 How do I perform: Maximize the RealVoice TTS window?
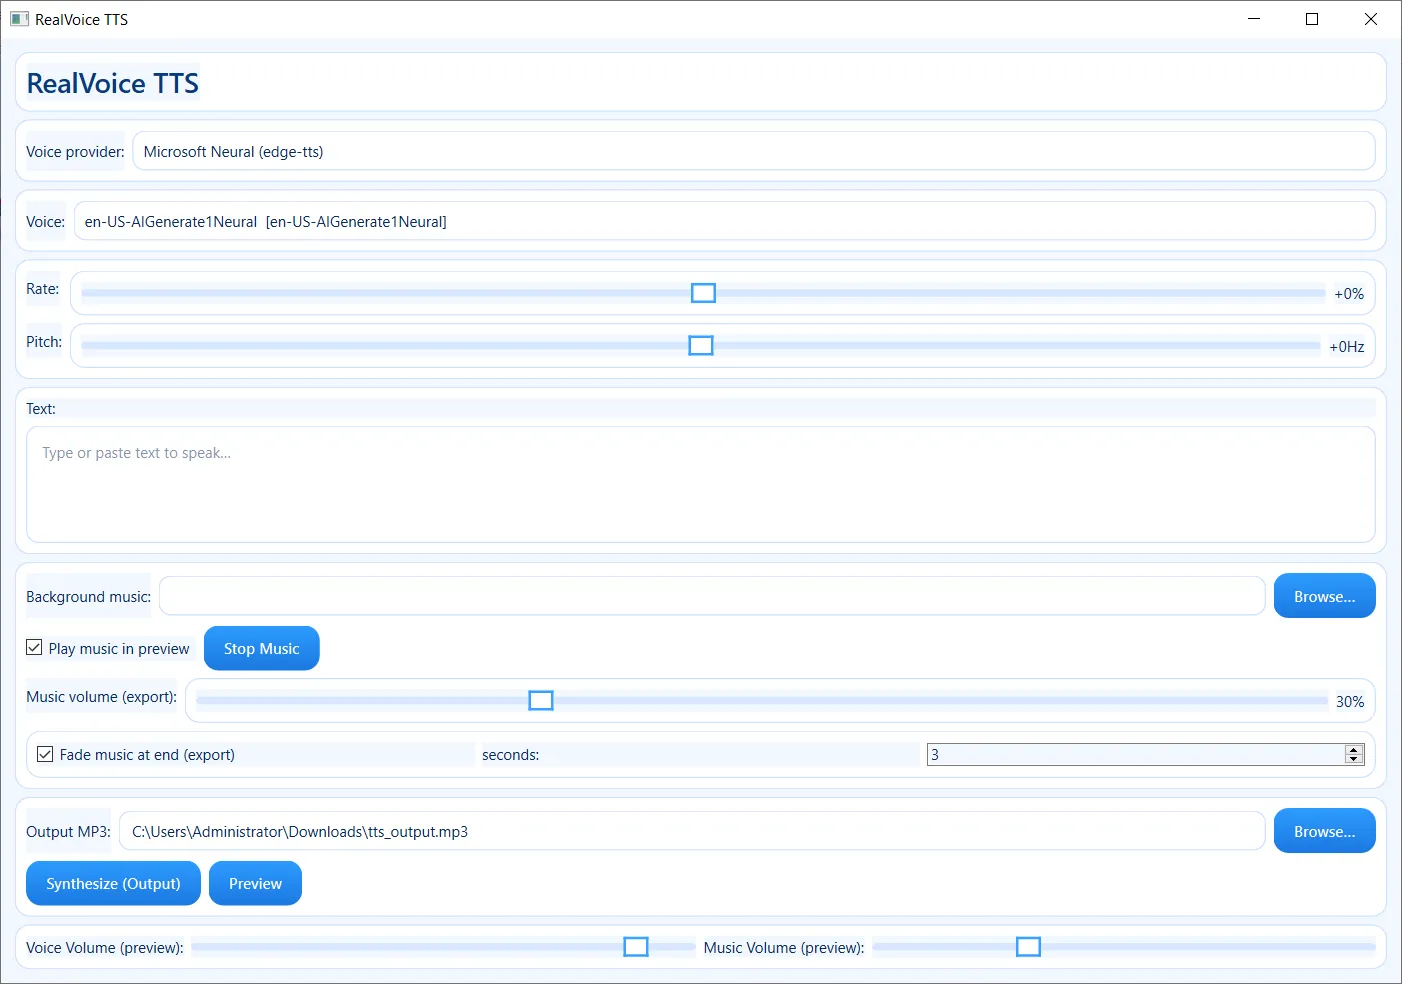1312,19
